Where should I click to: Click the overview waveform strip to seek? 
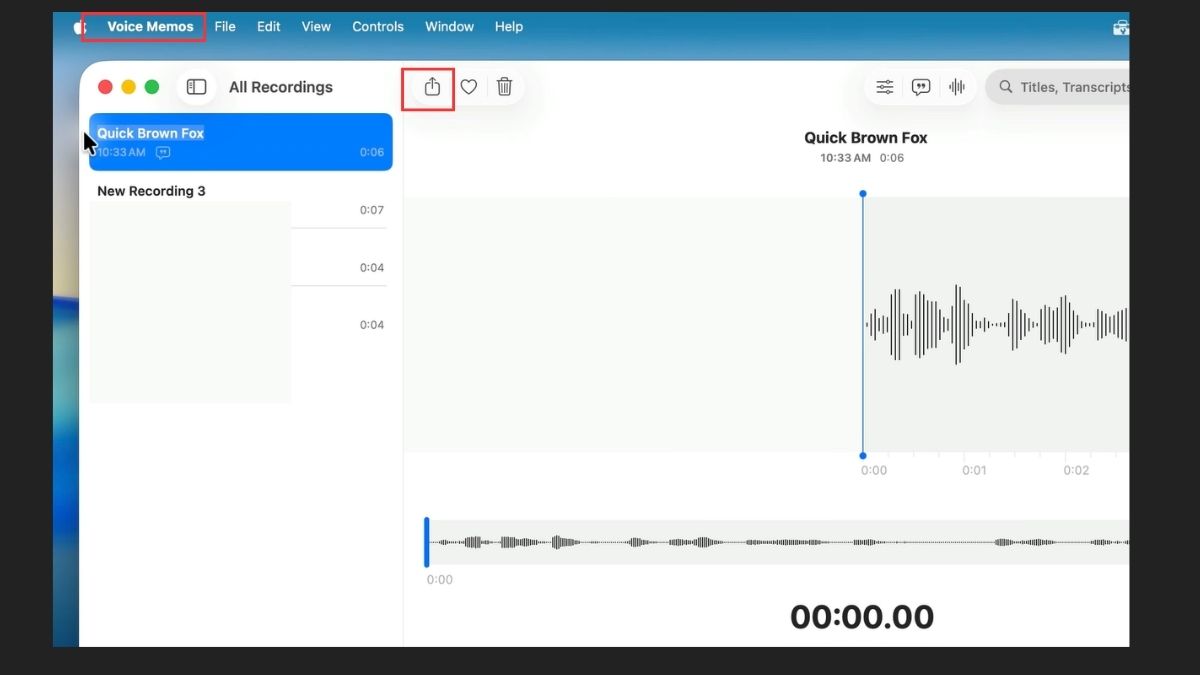[x=779, y=542]
